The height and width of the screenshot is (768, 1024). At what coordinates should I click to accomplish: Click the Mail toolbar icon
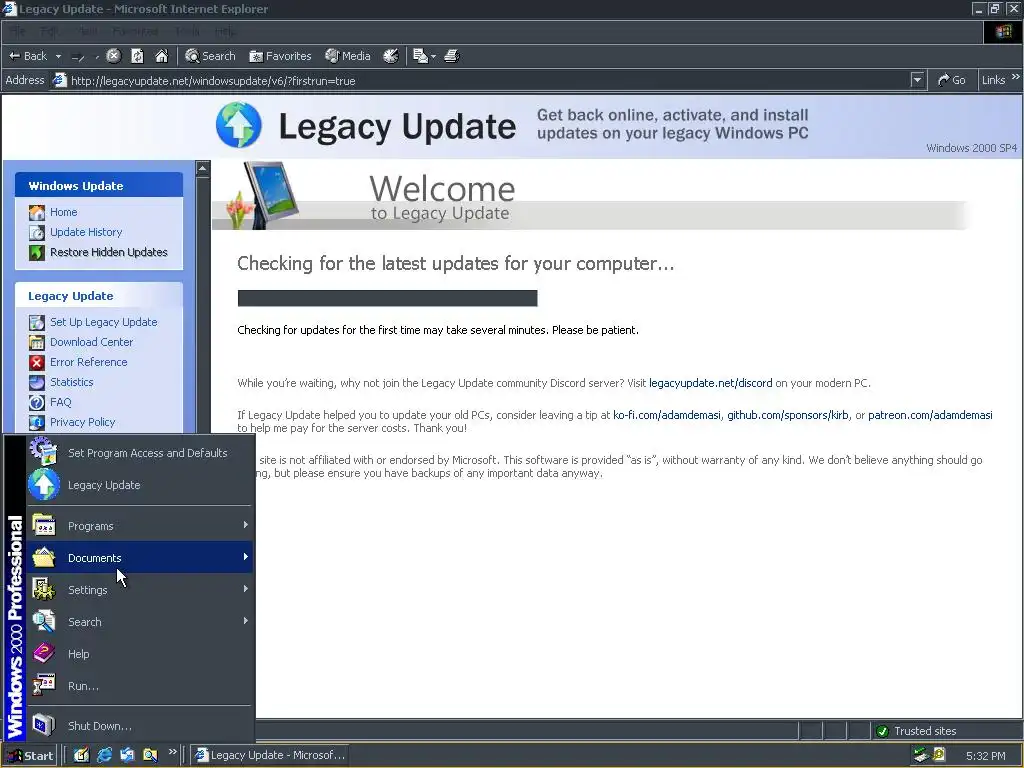click(x=421, y=56)
